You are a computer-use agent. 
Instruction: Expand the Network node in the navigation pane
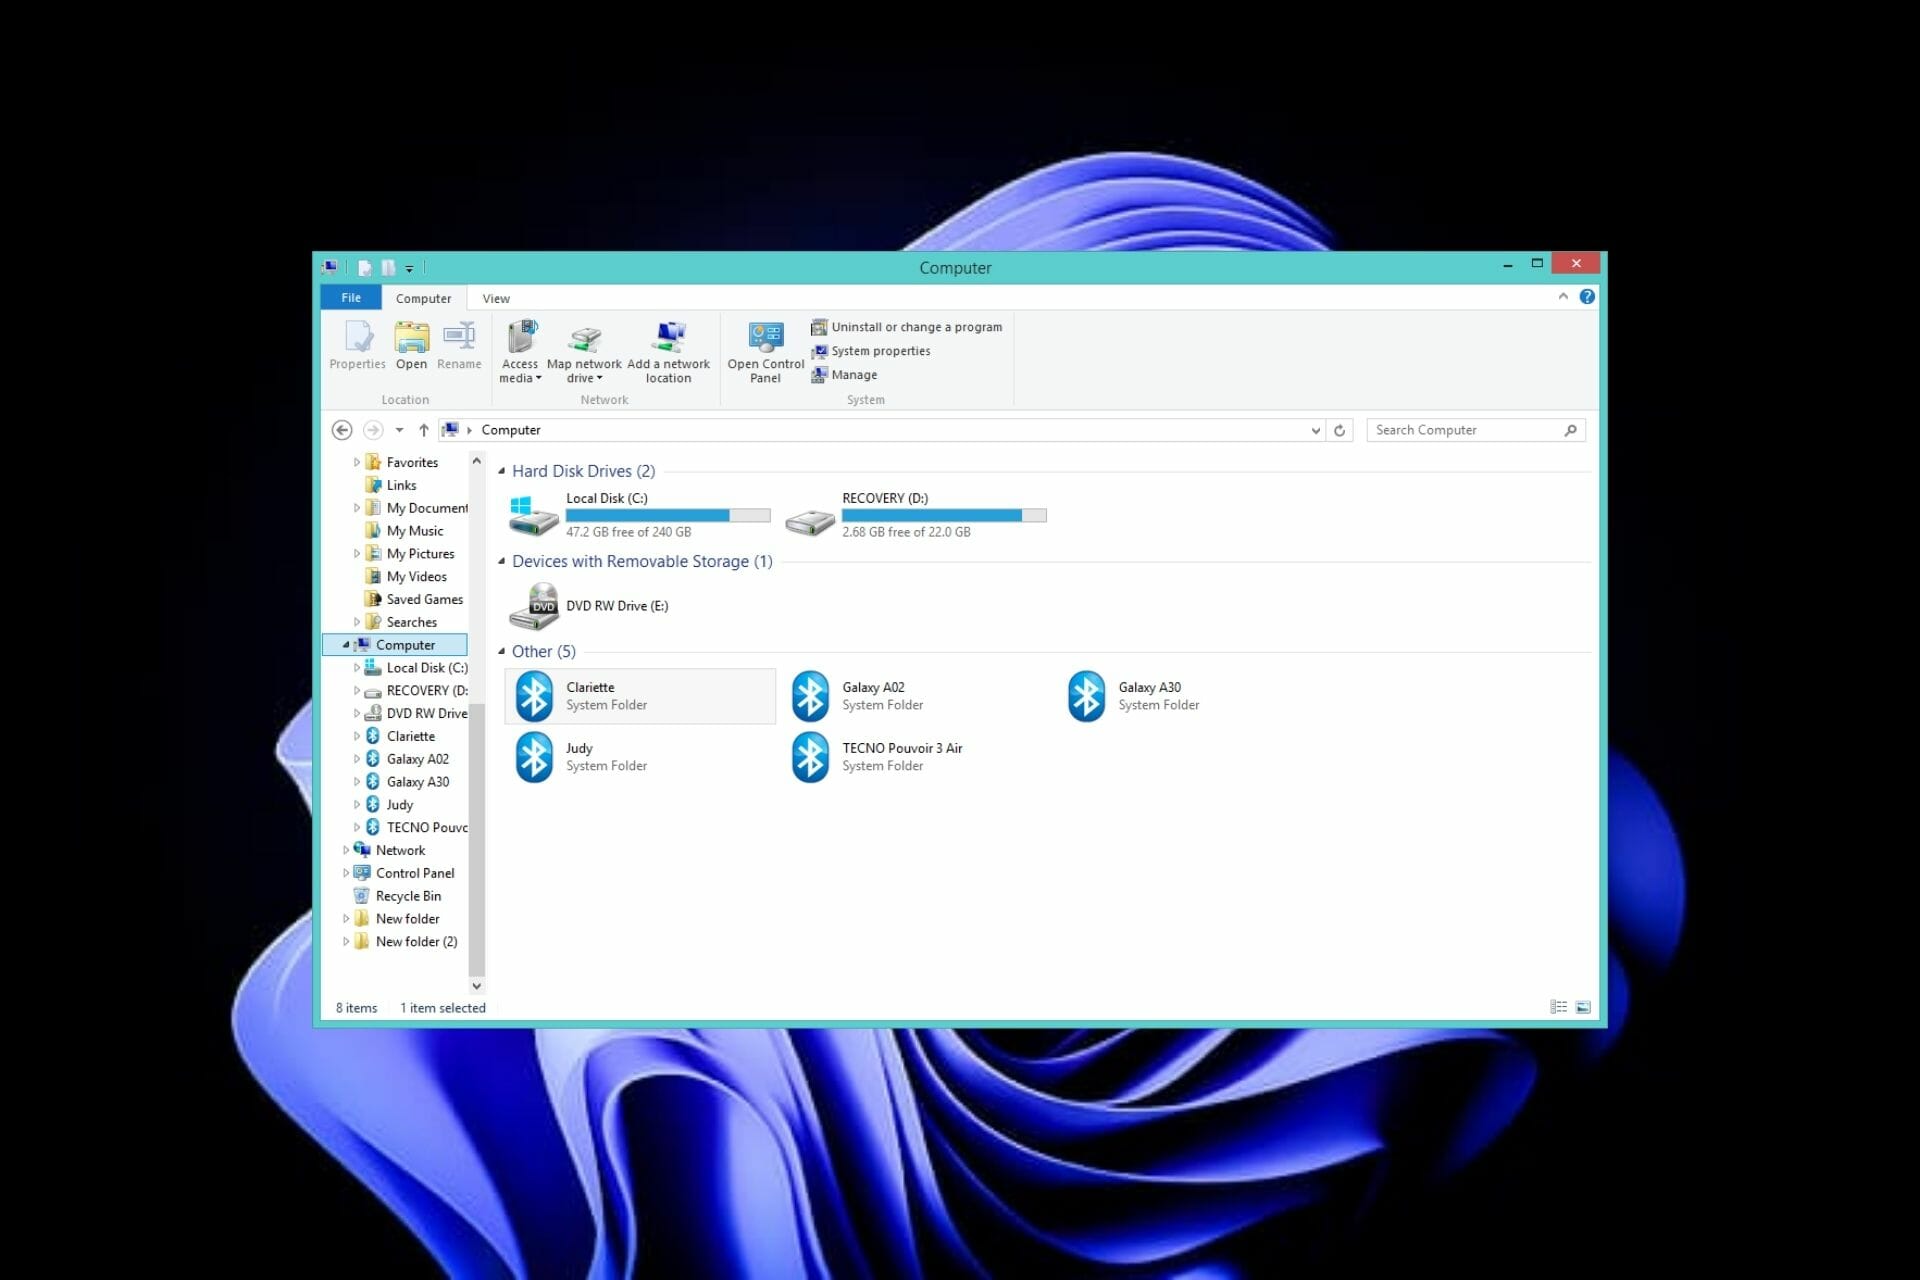(x=345, y=849)
